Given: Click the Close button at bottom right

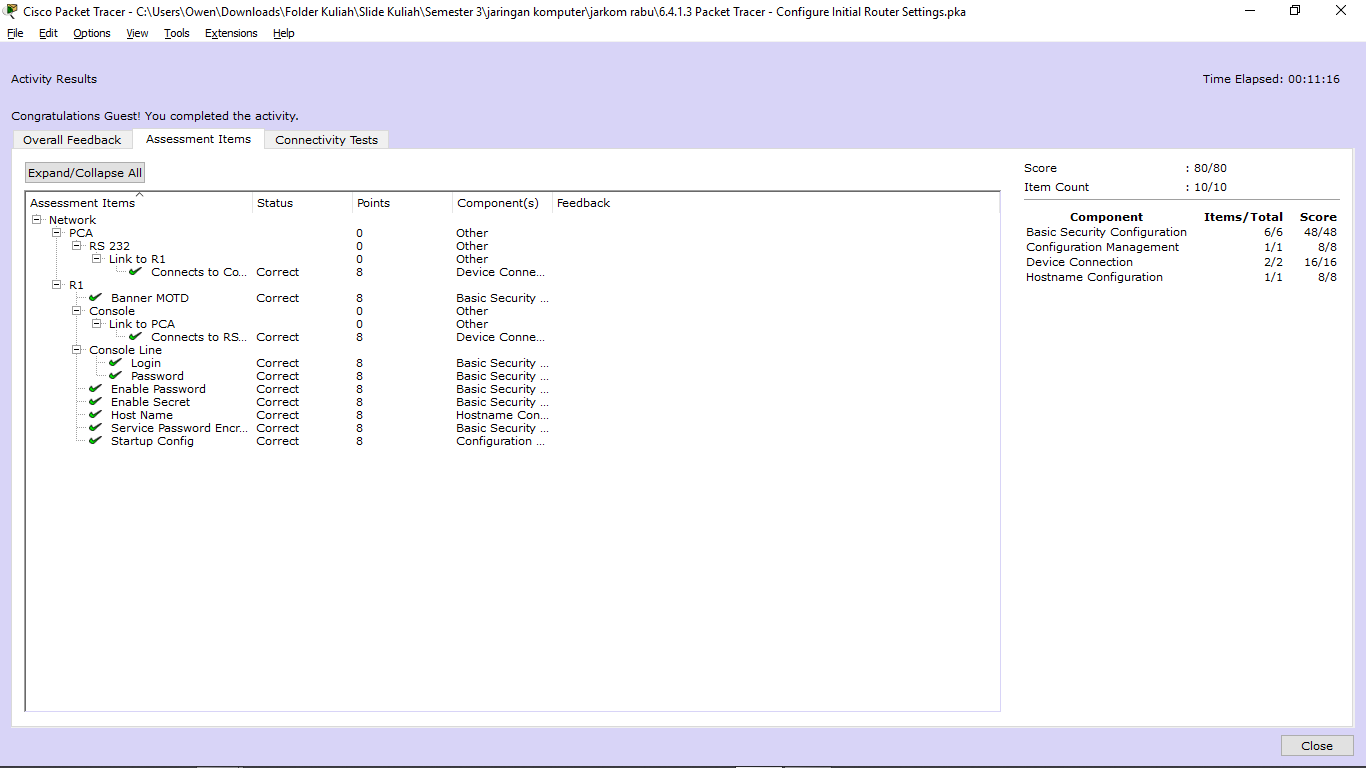Looking at the screenshot, I should coord(1317,746).
